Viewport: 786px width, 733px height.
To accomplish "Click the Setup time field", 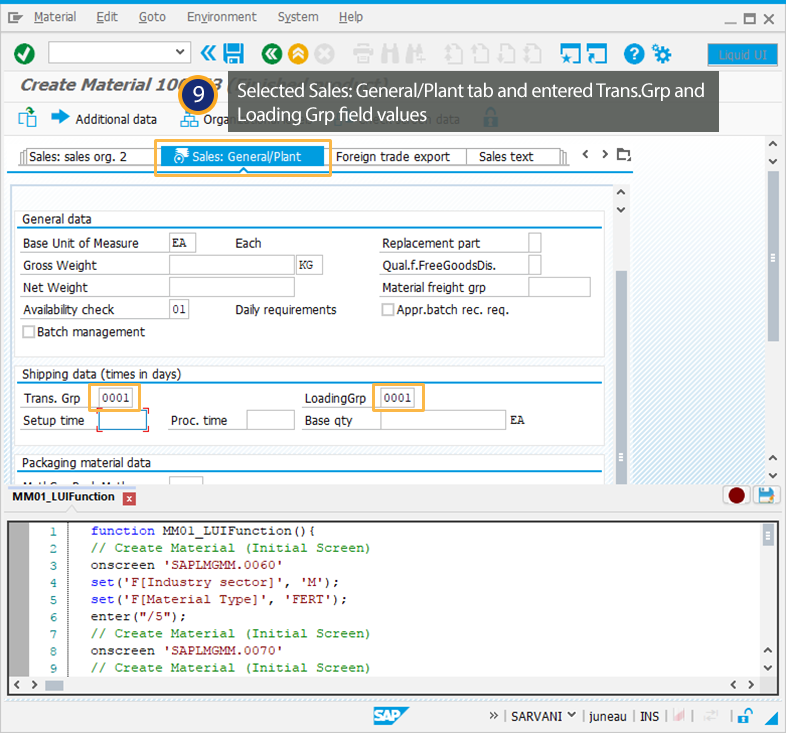I will click(x=123, y=420).
